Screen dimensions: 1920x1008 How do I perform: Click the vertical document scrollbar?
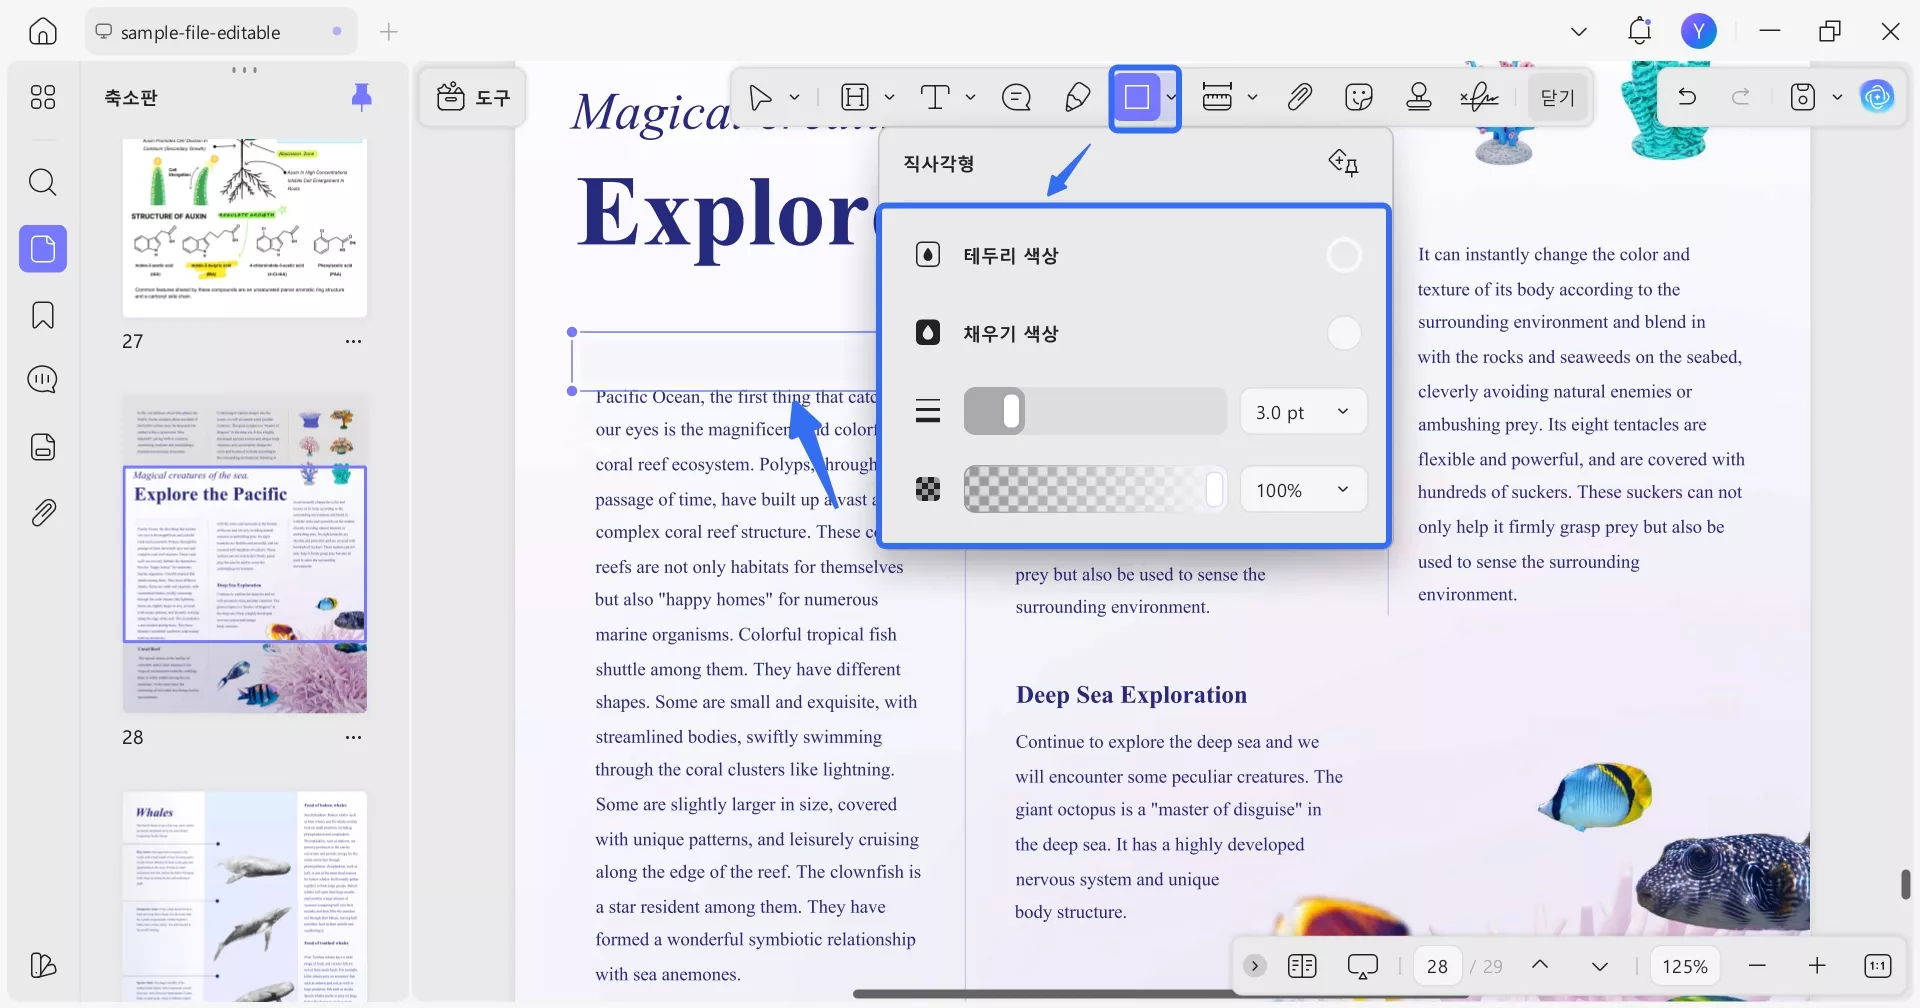tap(1905, 884)
